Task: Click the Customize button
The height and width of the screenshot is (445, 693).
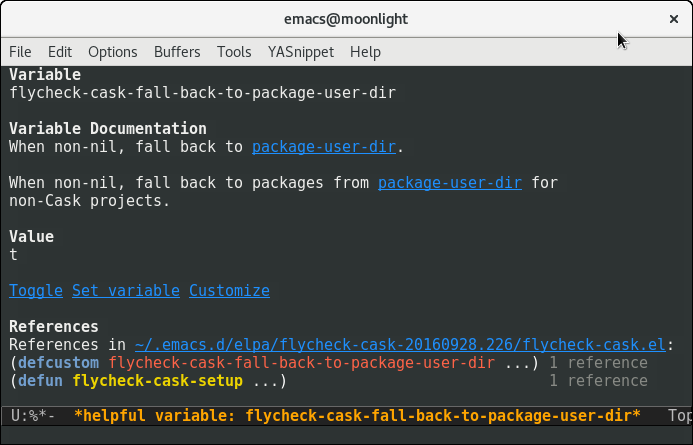Action: click(x=229, y=291)
